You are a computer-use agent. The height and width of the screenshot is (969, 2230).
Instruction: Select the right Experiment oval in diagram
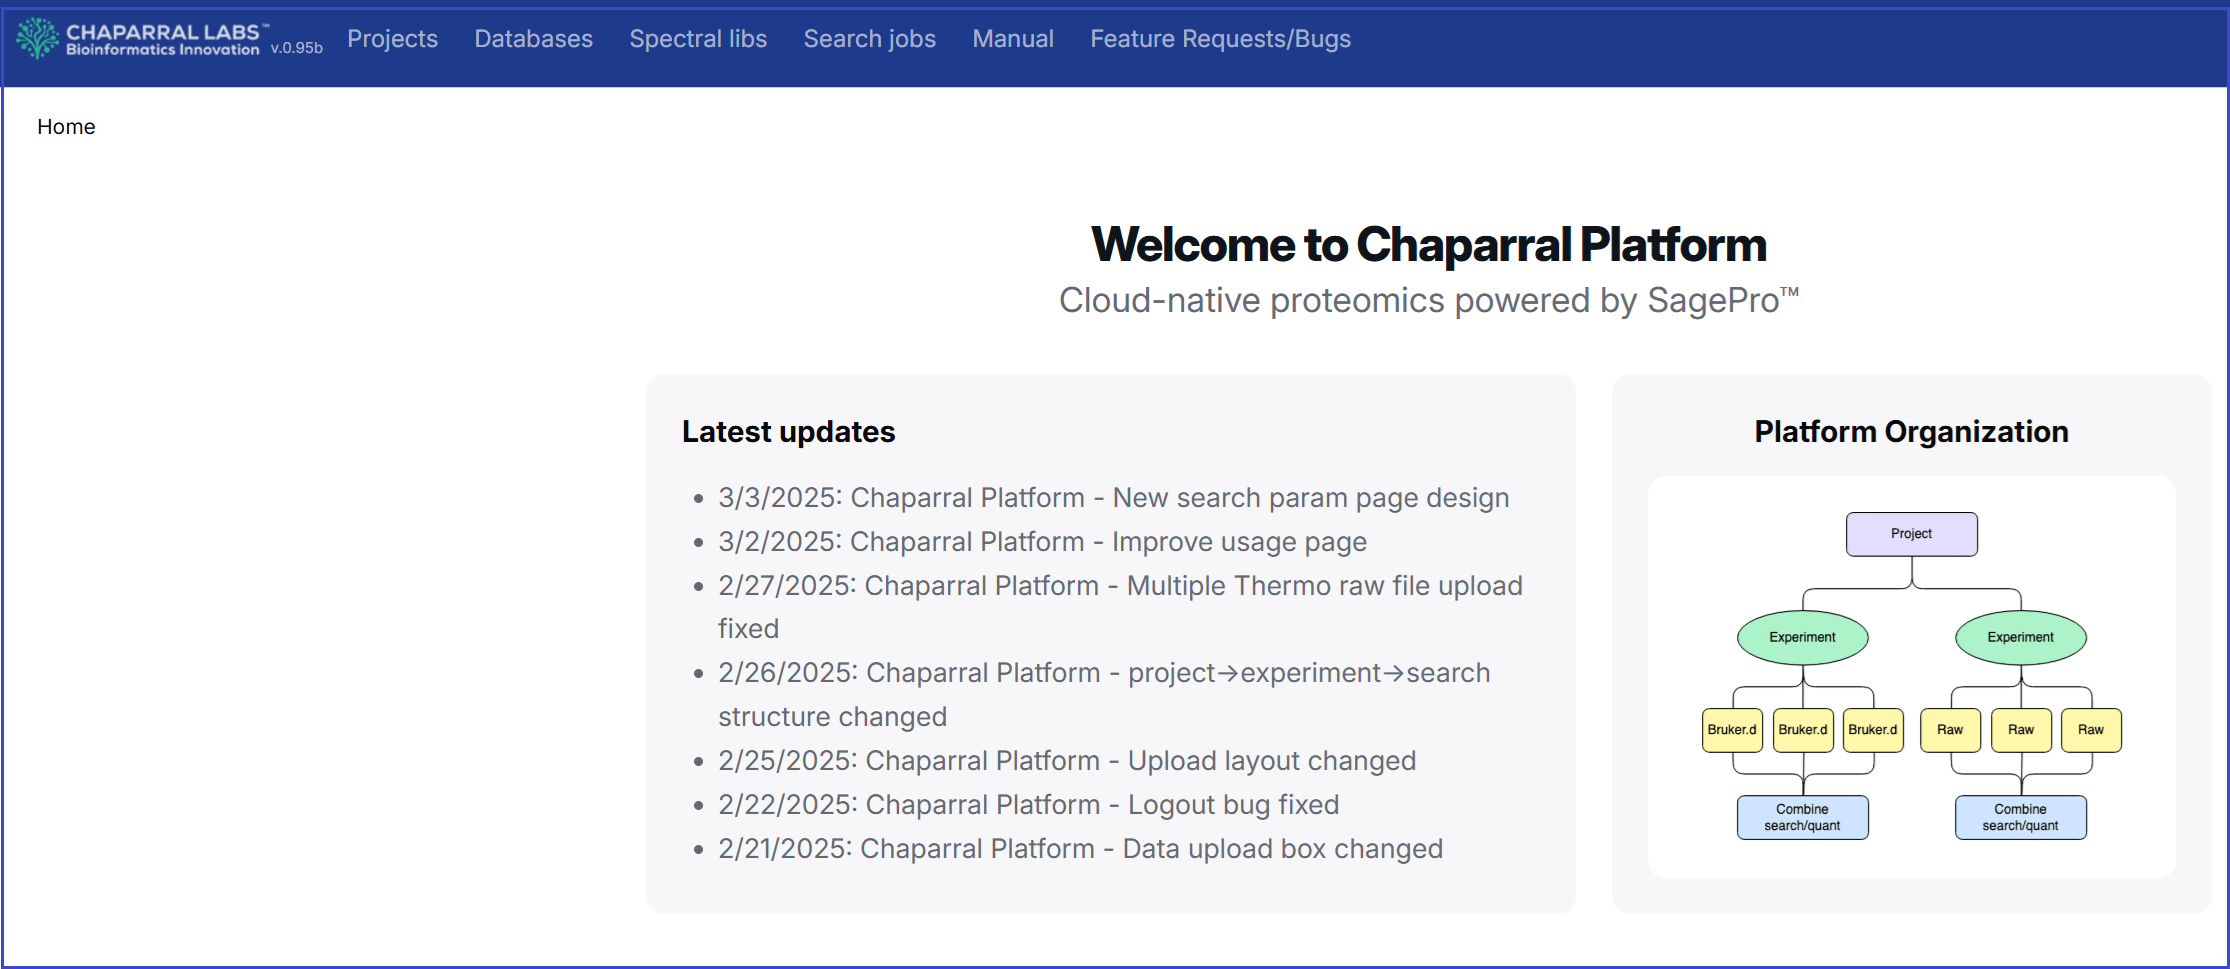pyautogui.click(x=2020, y=637)
